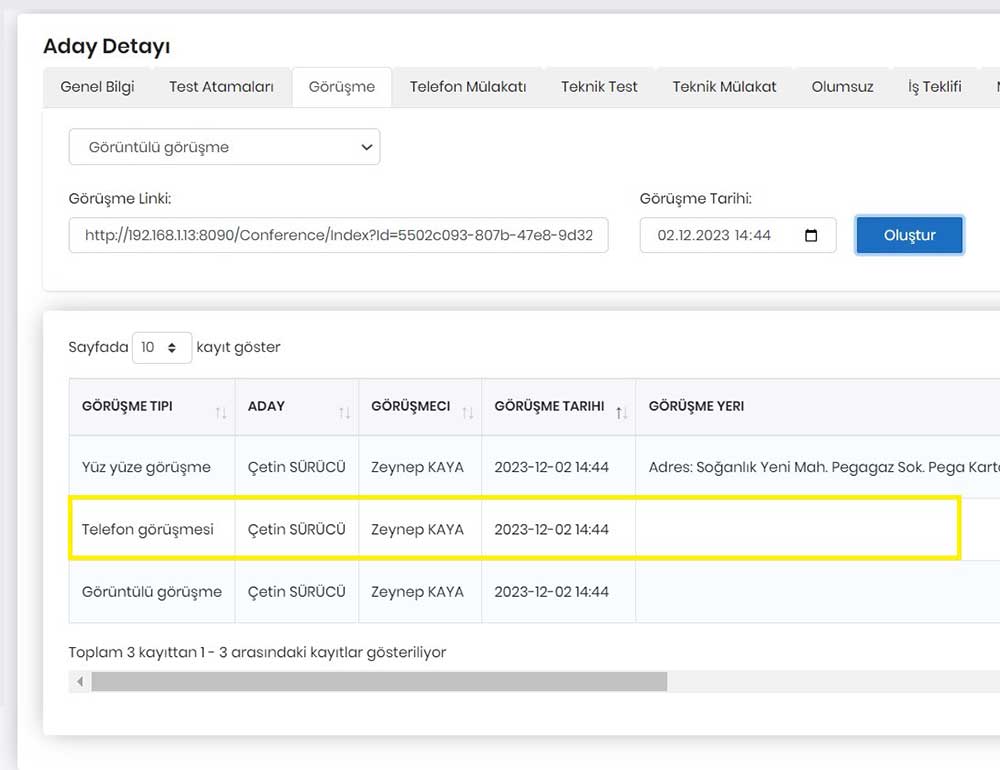Switch to the Test Atamaları tab
The height and width of the screenshot is (770, 1000).
pos(221,87)
